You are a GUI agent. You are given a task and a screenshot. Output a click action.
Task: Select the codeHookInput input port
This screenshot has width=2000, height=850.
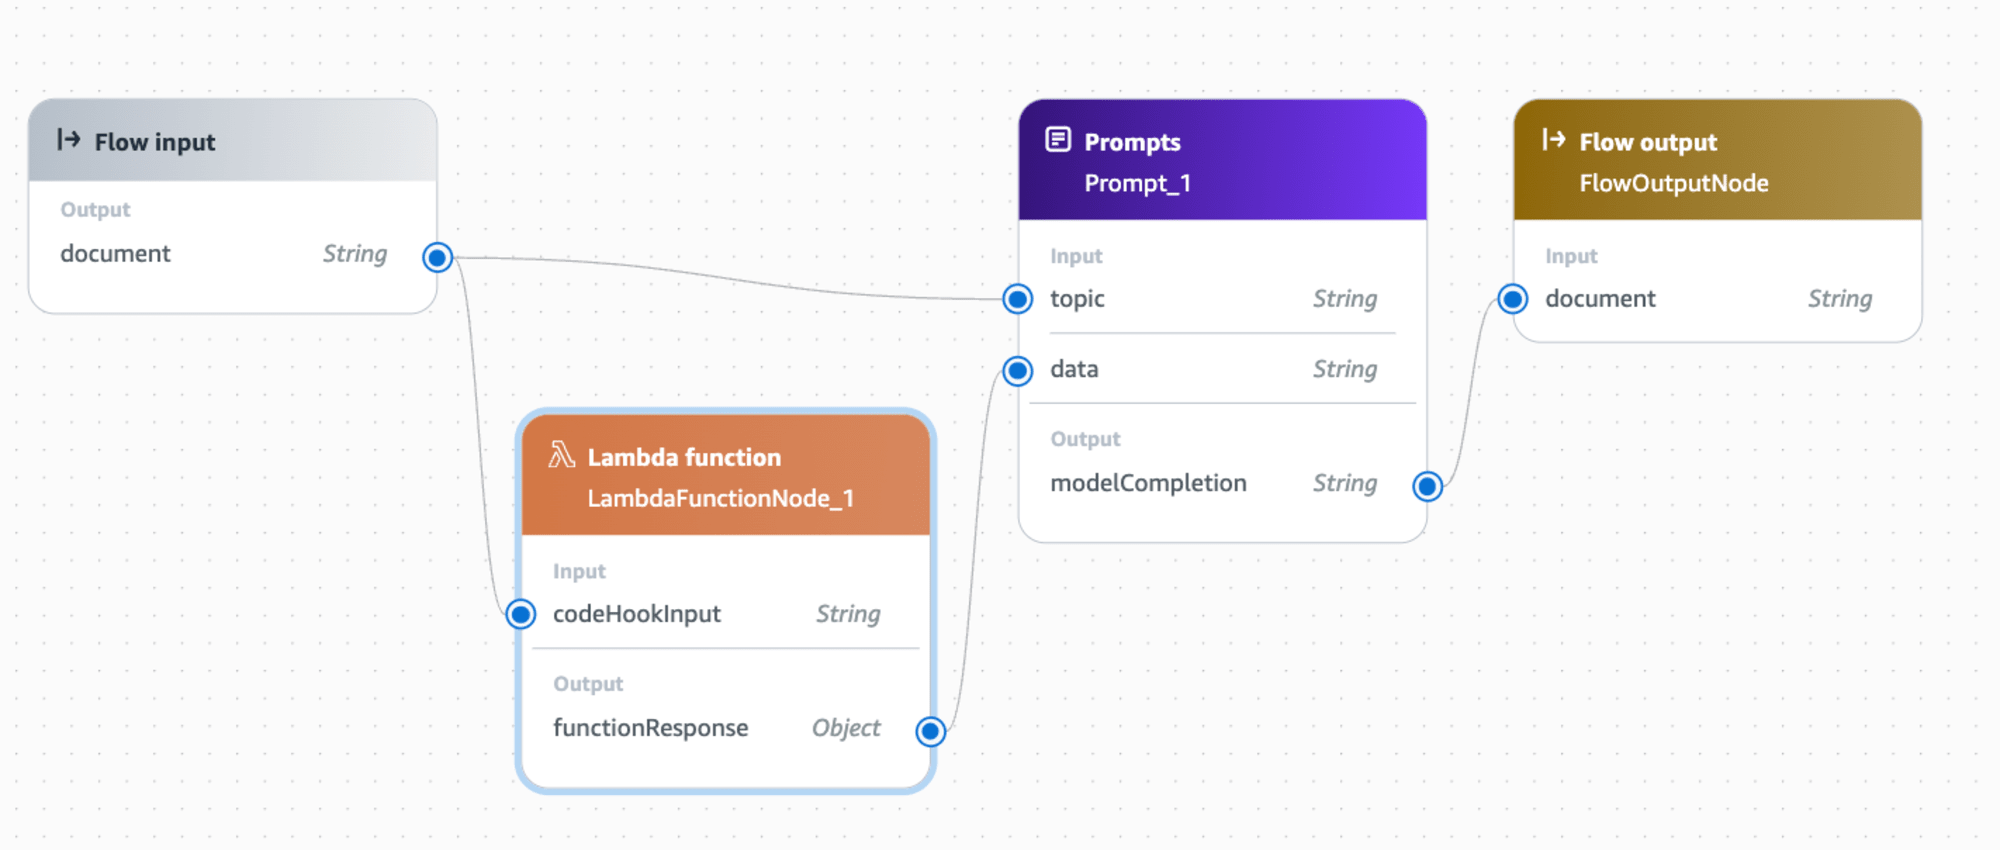521,614
